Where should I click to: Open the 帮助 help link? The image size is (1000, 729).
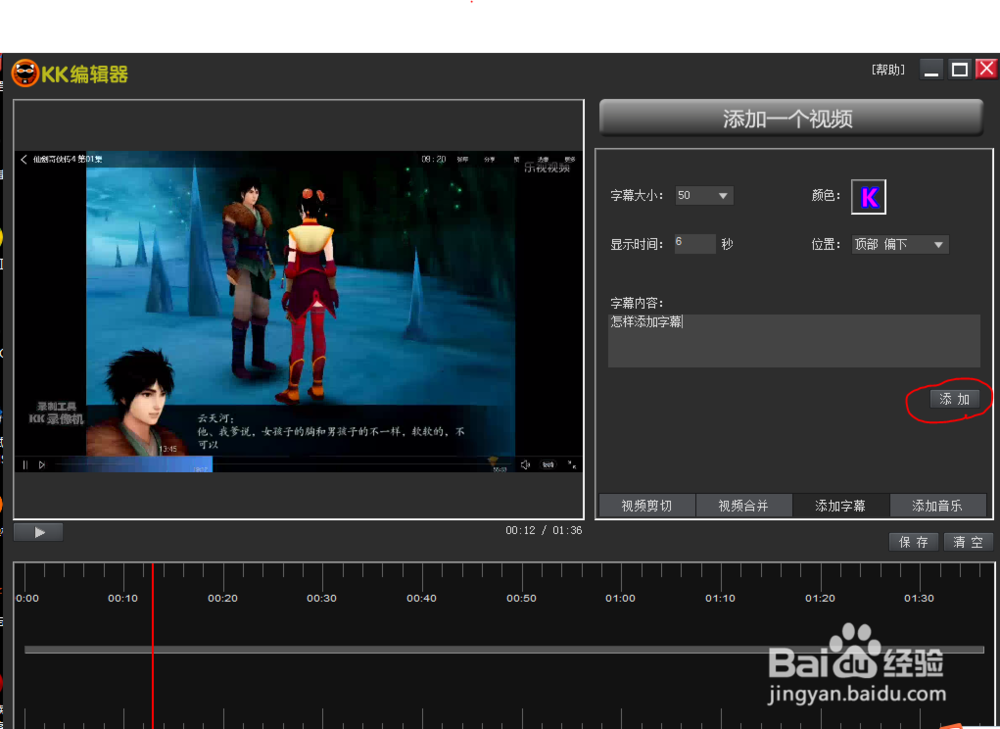[888, 70]
